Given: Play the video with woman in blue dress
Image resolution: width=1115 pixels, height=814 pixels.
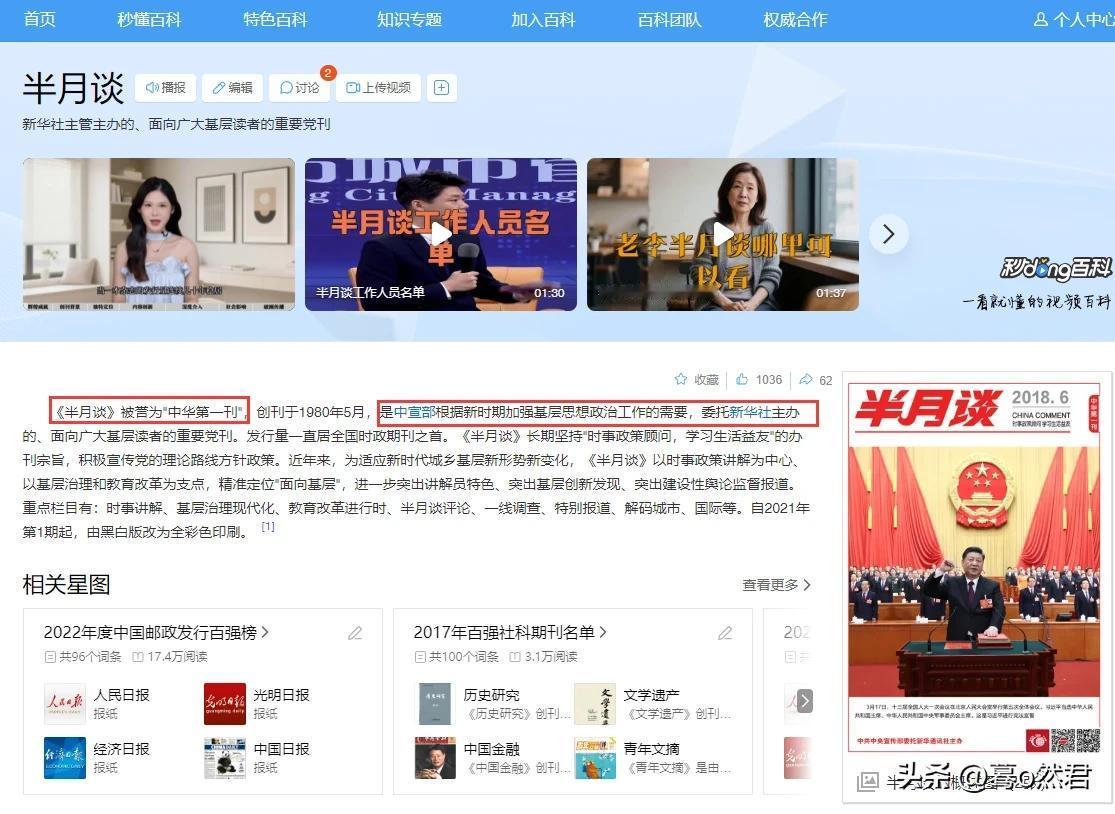Looking at the screenshot, I should [x=159, y=234].
